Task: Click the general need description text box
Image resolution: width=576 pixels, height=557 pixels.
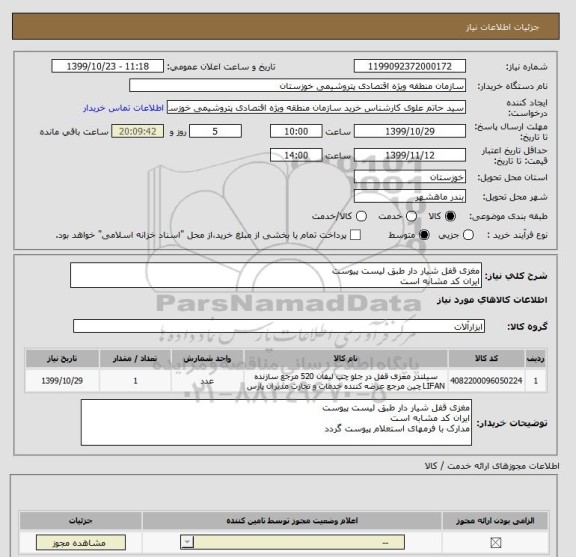Action: tap(276, 275)
